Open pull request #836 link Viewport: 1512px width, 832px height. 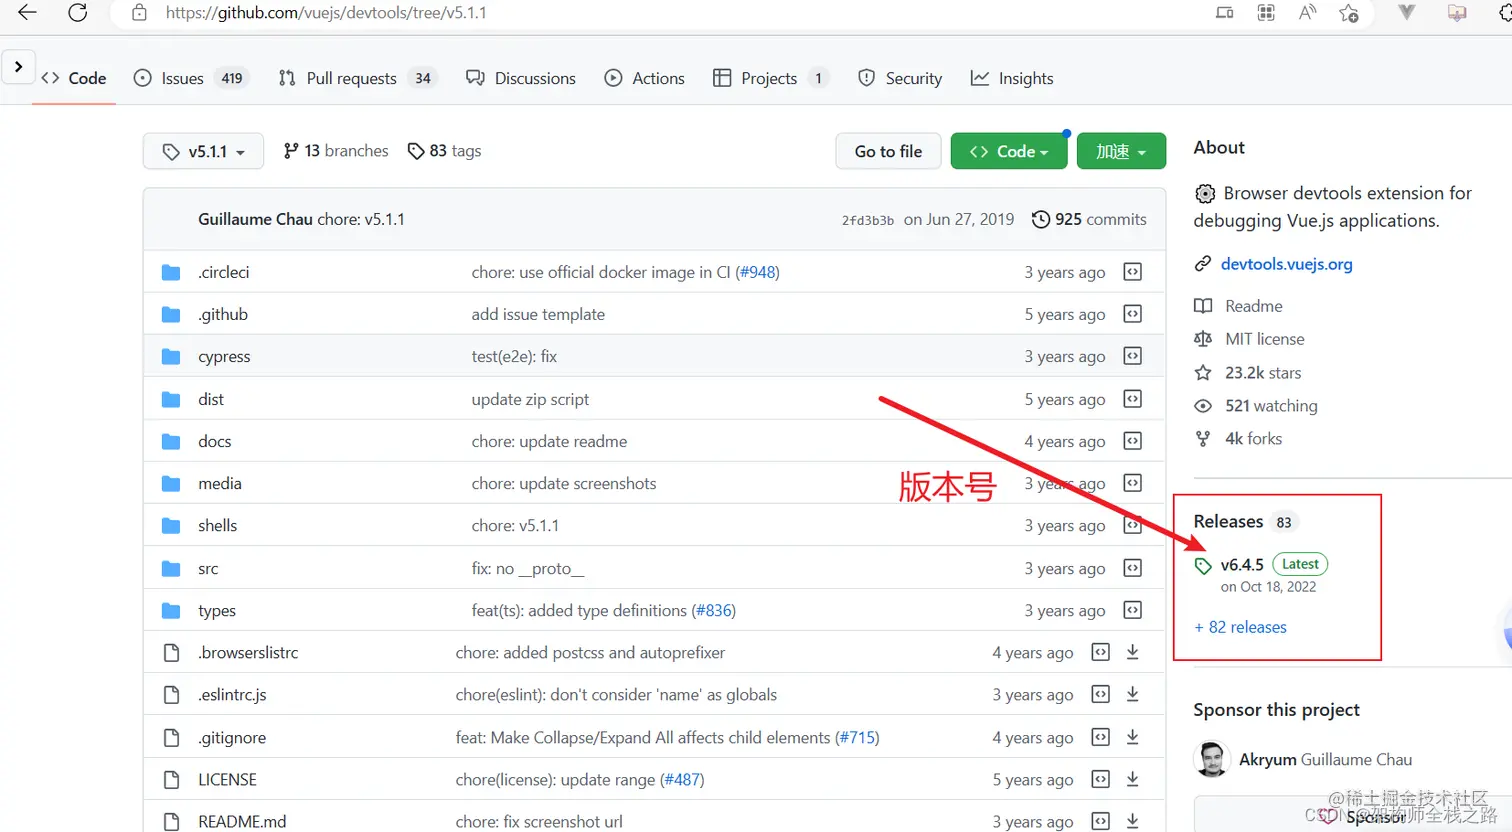click(x=714, y=610)
